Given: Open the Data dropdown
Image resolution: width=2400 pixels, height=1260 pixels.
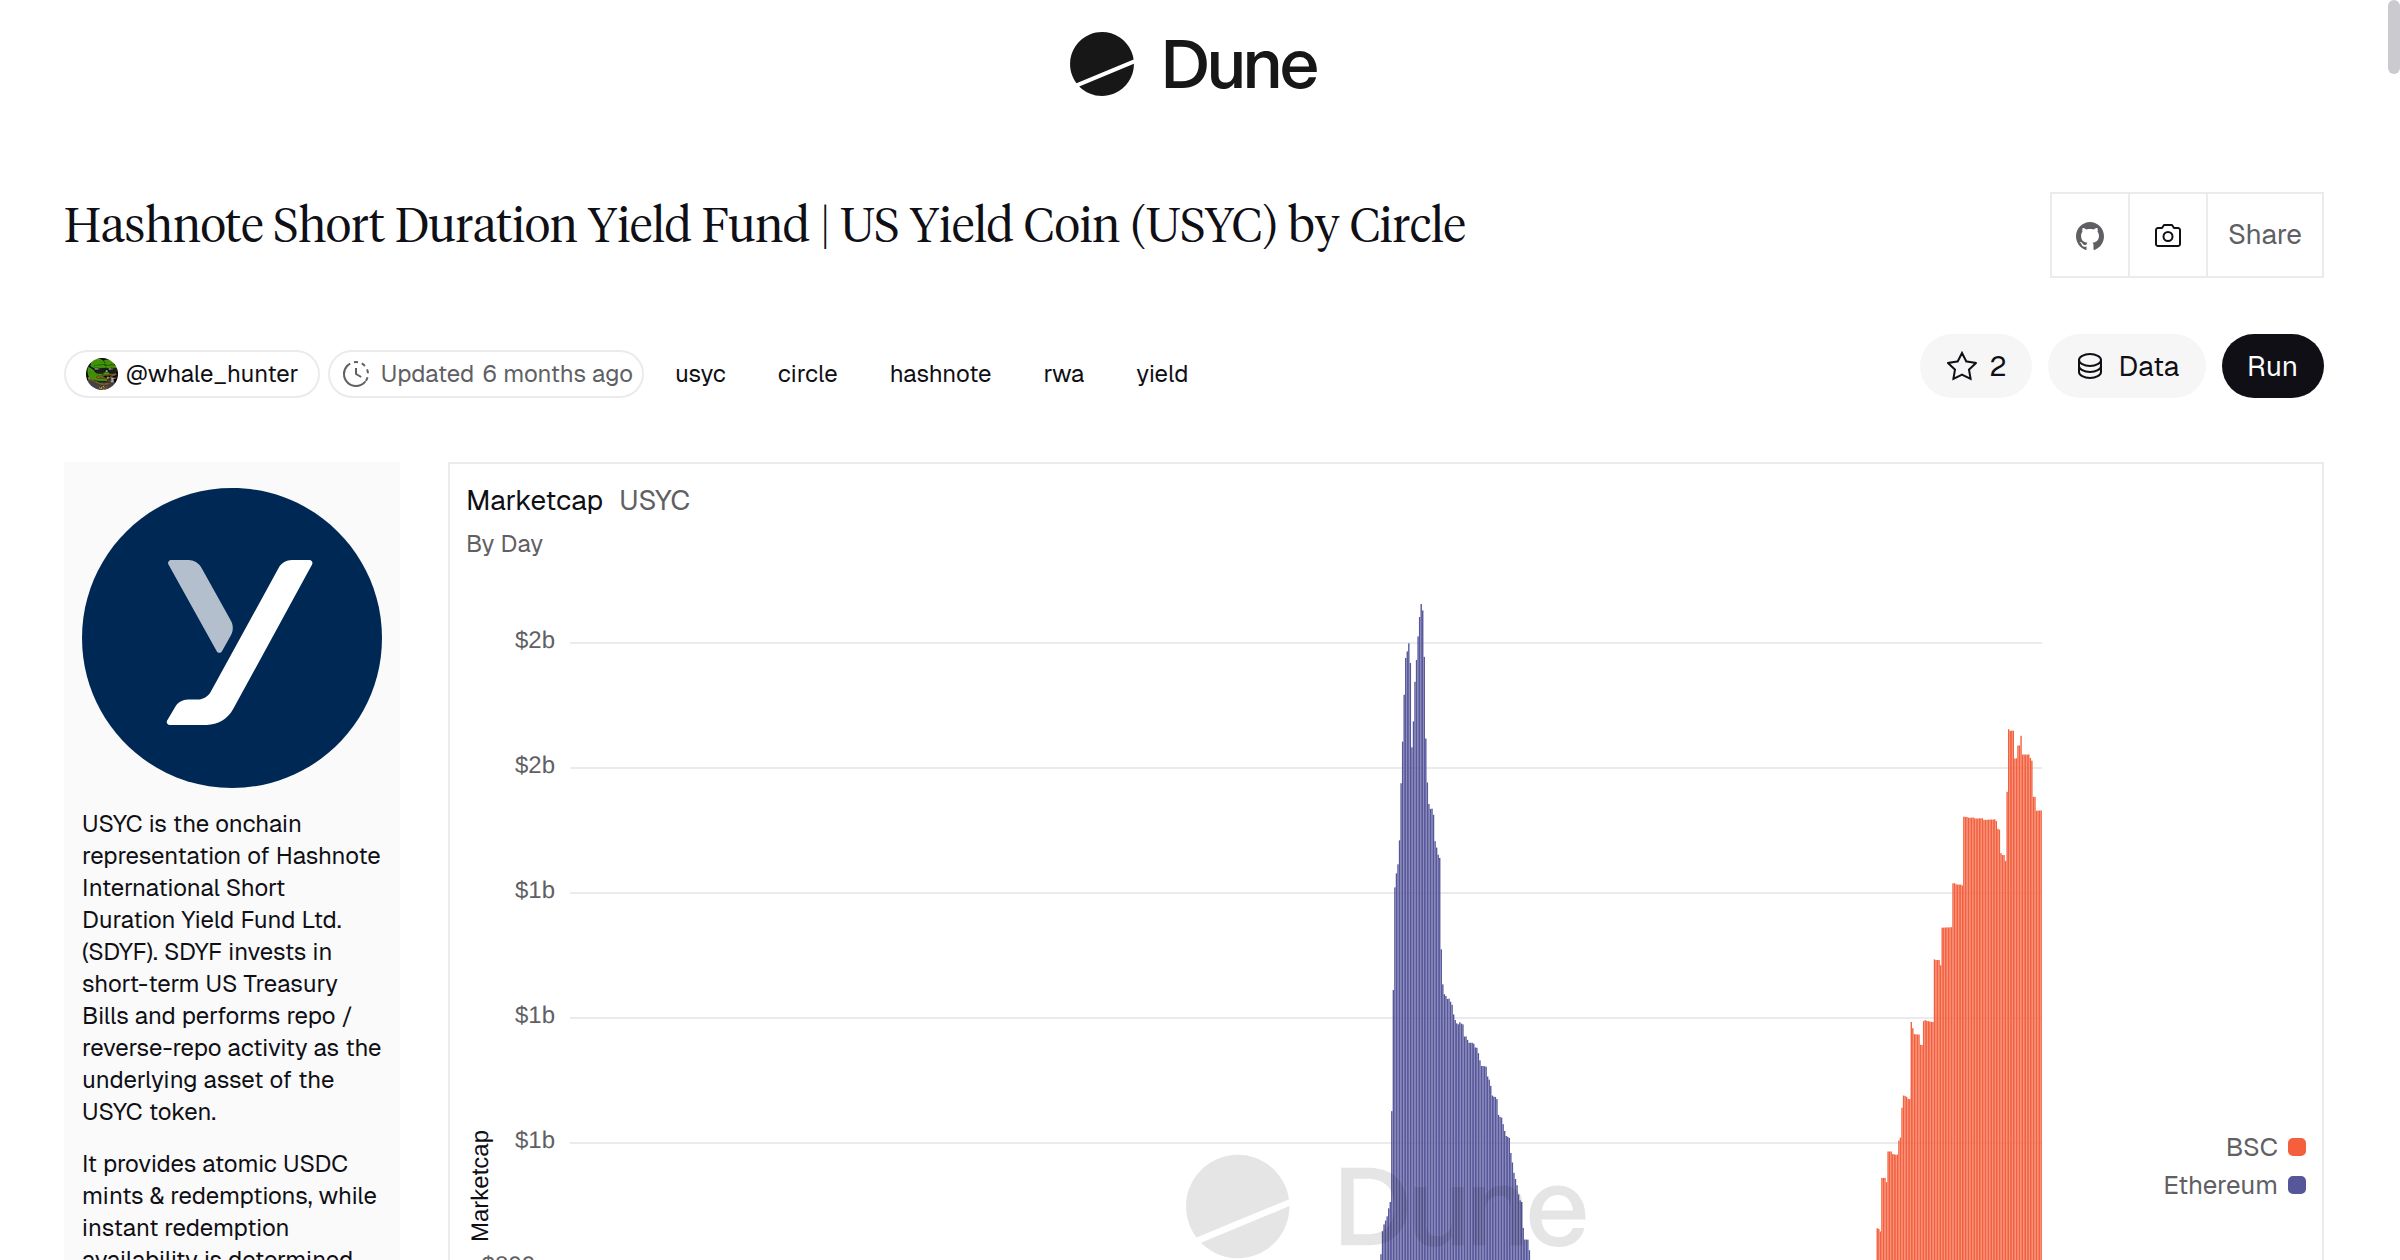Looking at the screenshot, I should click(x=2125, y=366).
